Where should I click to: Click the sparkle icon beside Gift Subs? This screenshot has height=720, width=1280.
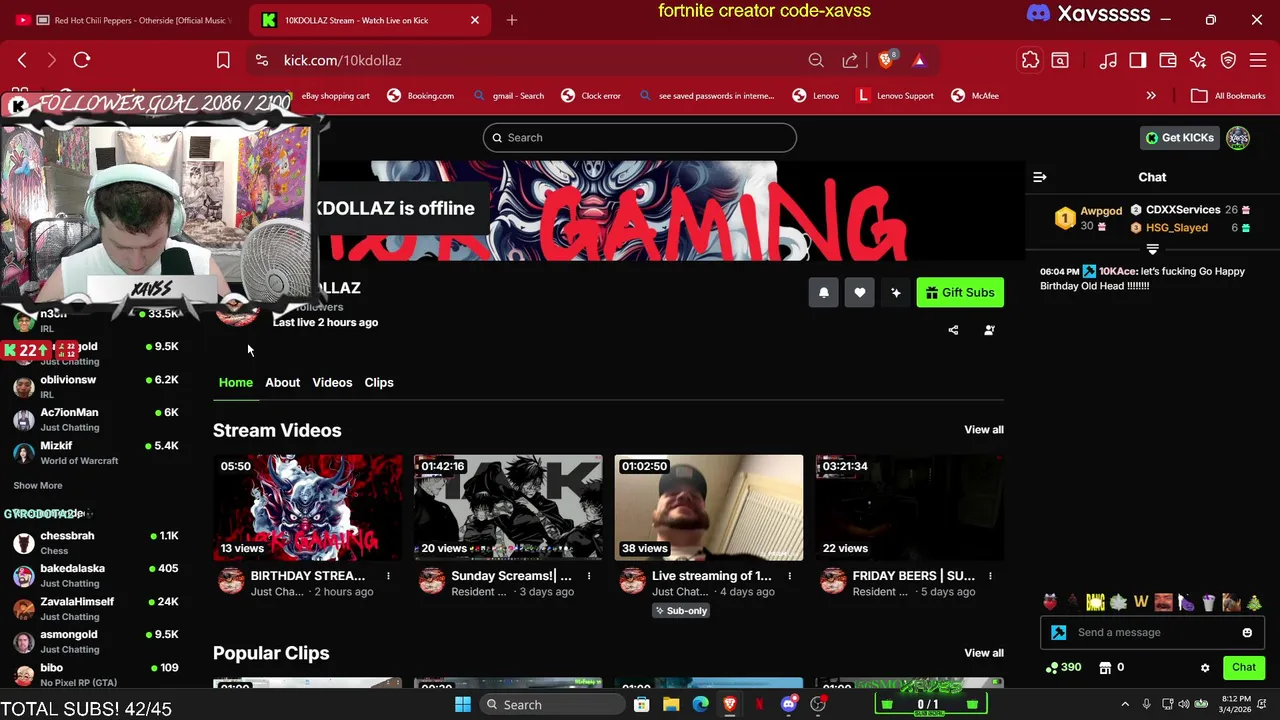coord(896,292)
